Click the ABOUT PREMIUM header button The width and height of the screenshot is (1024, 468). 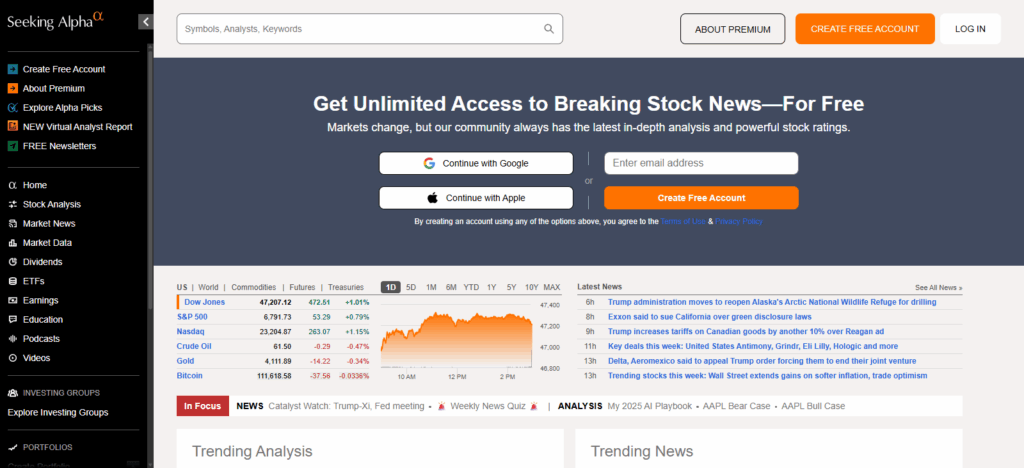click(x=733, y=29)
